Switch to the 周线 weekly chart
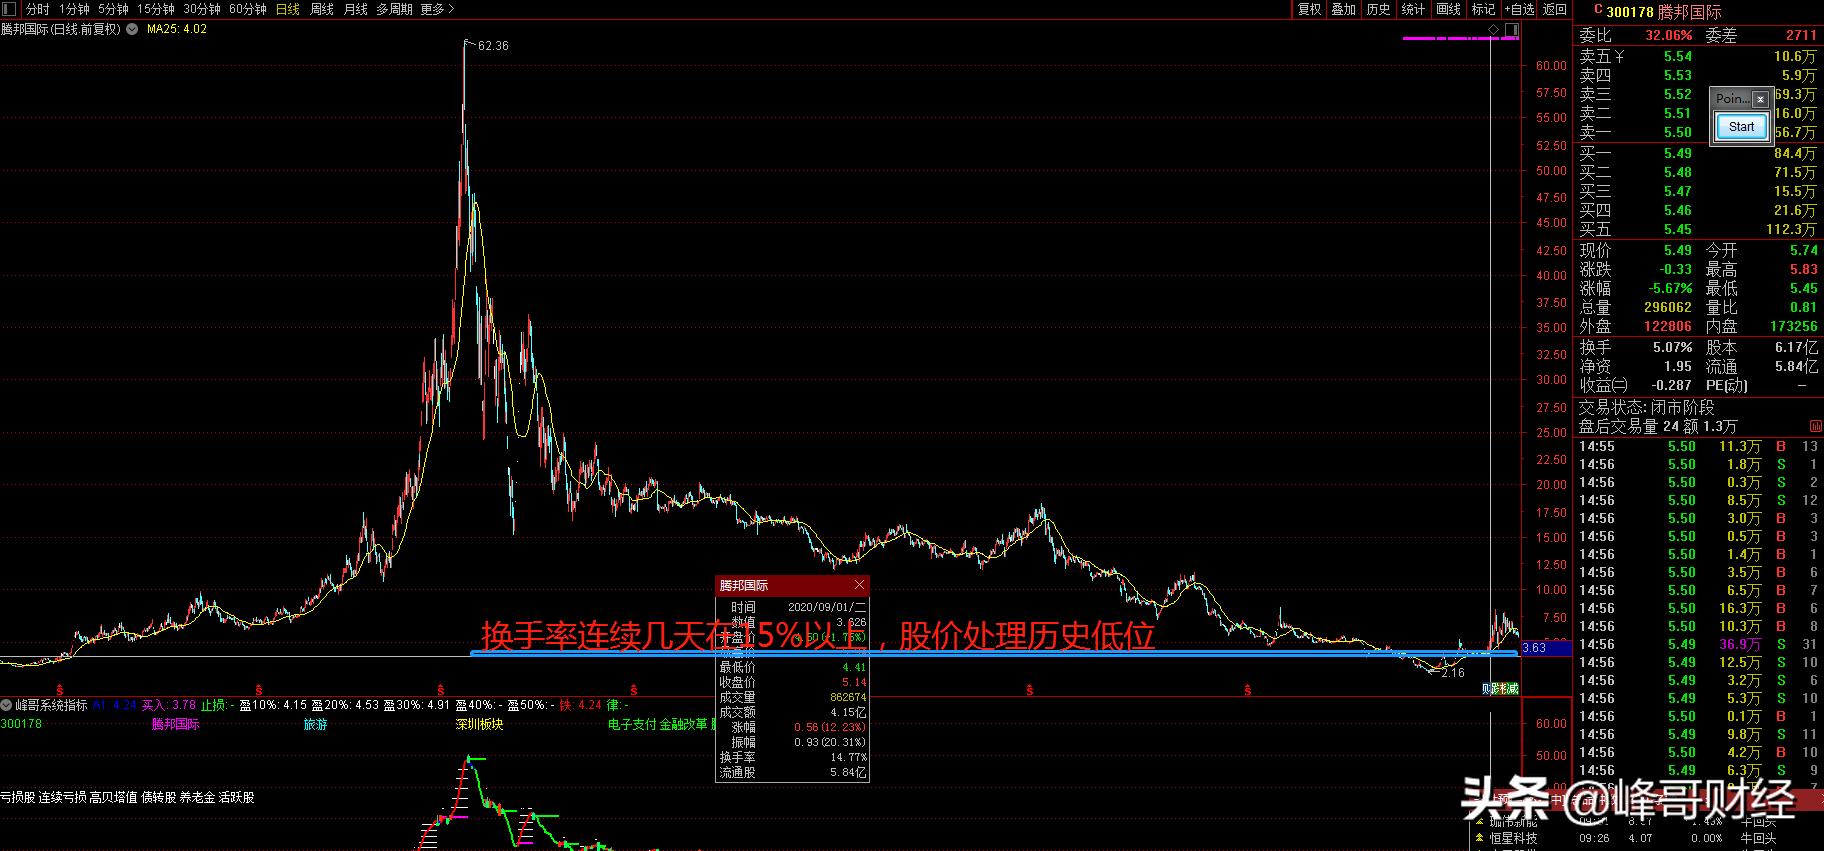The height and width of the screenshot is (851, 1824). pos(322,9)
